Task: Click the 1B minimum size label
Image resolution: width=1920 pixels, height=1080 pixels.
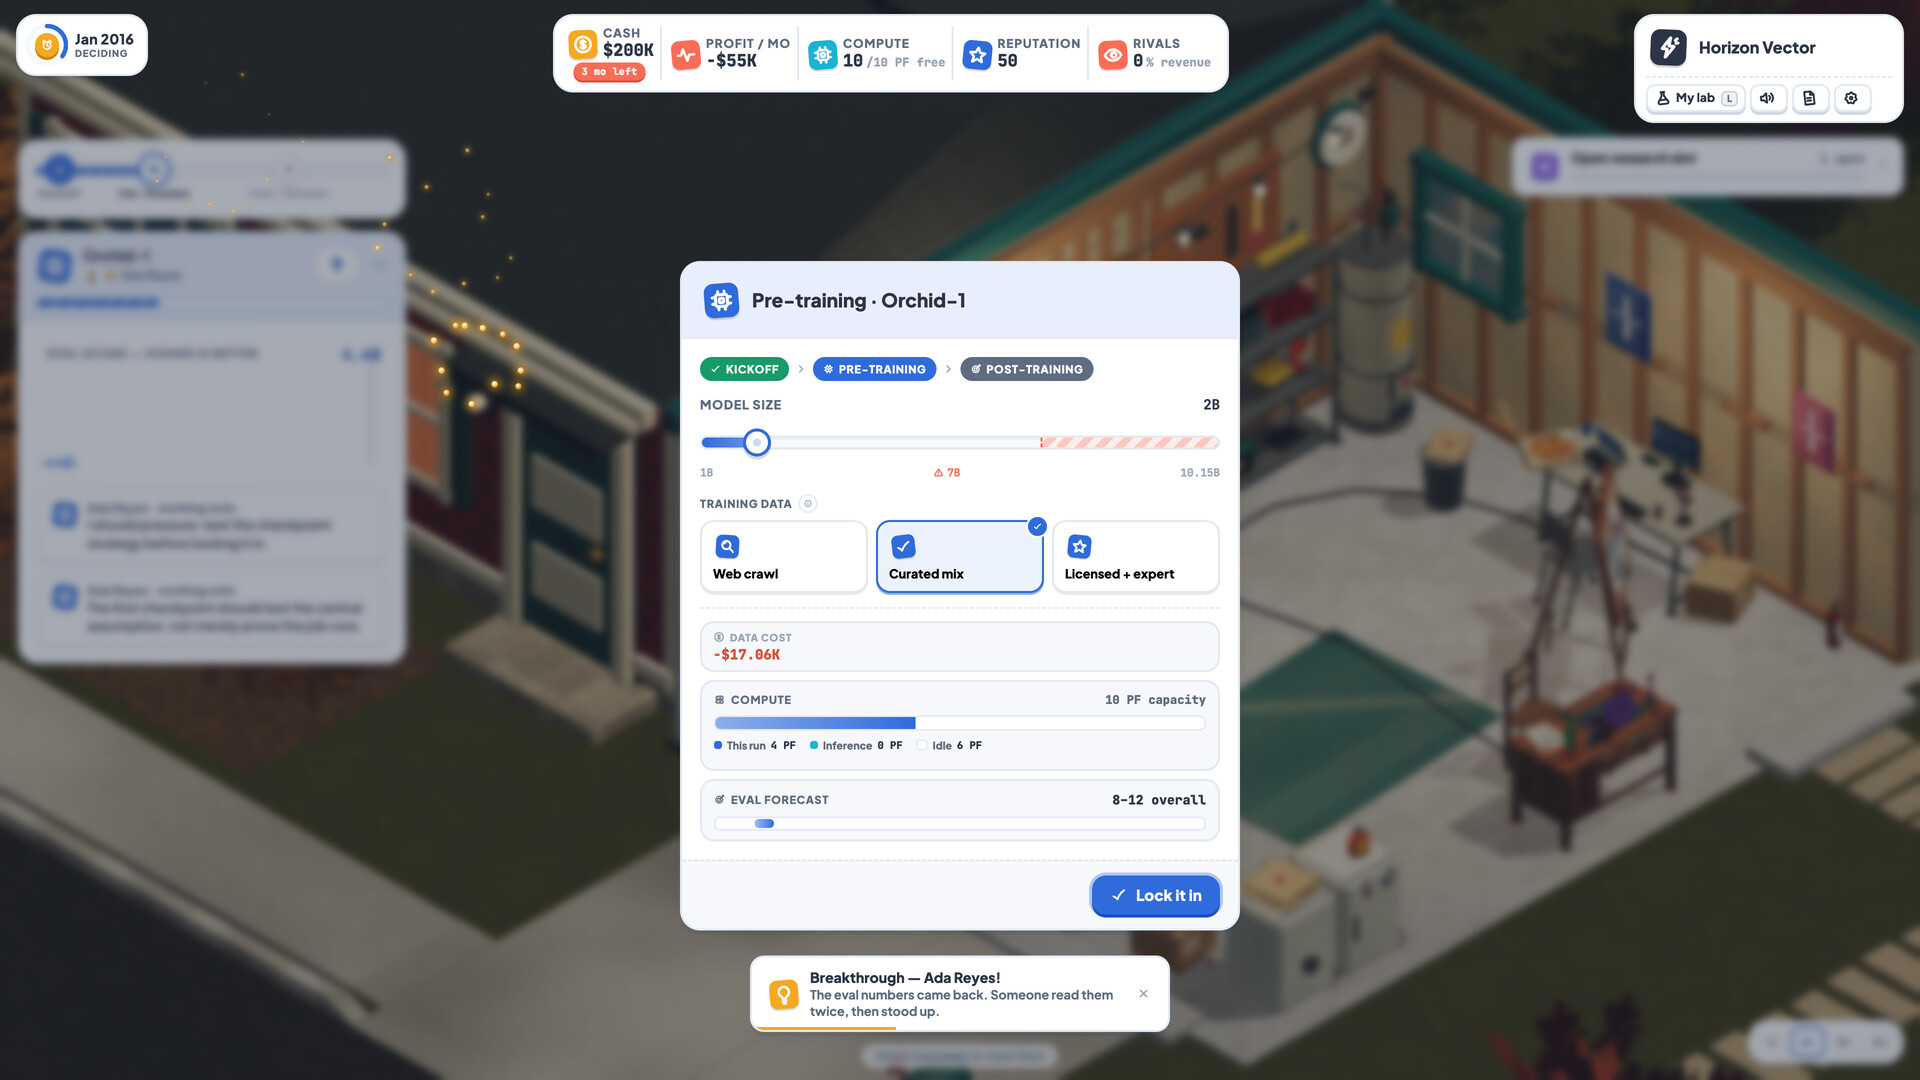Action: (x=706, y=473)
